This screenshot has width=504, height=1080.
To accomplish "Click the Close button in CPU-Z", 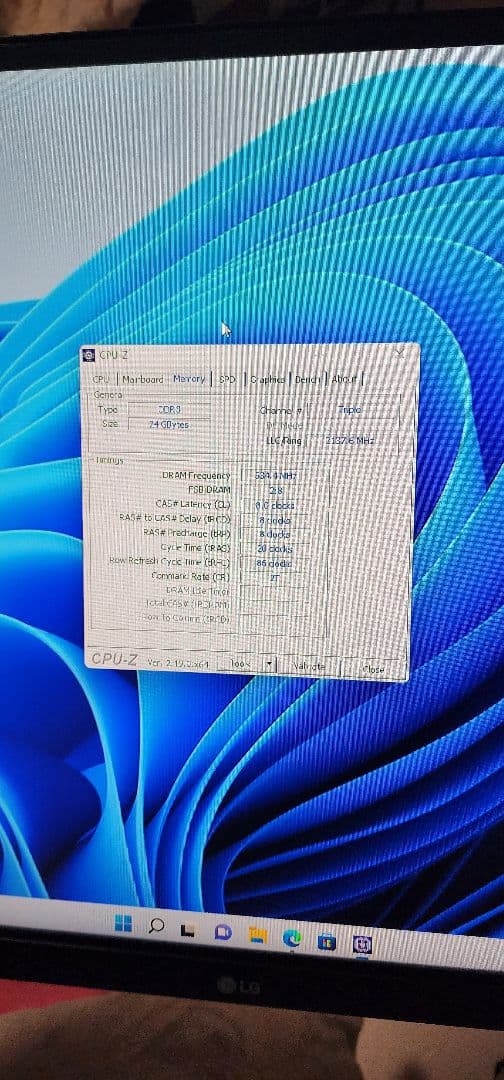I will 372,668.
